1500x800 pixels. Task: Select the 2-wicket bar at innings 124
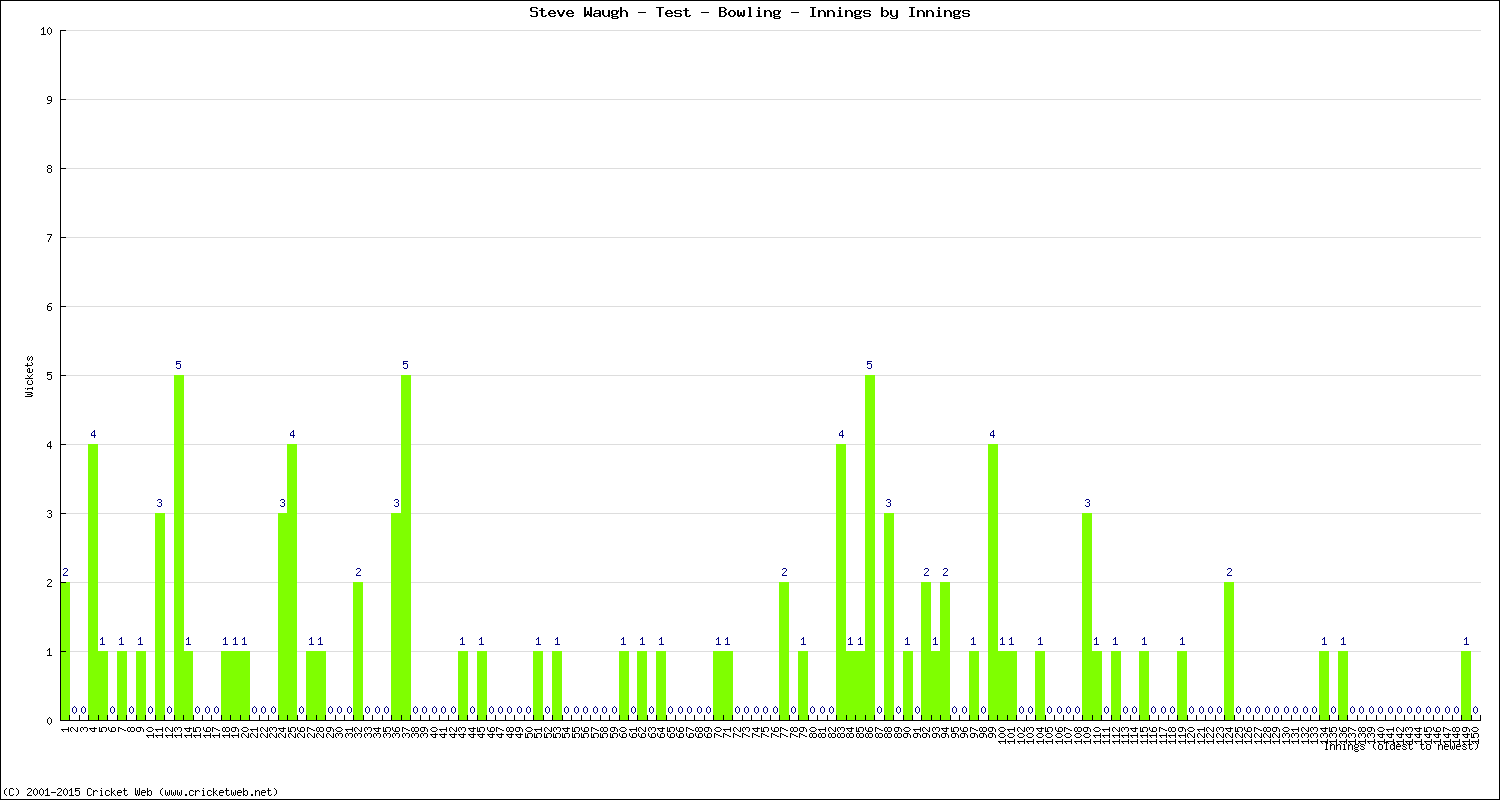click(1230, 651)
